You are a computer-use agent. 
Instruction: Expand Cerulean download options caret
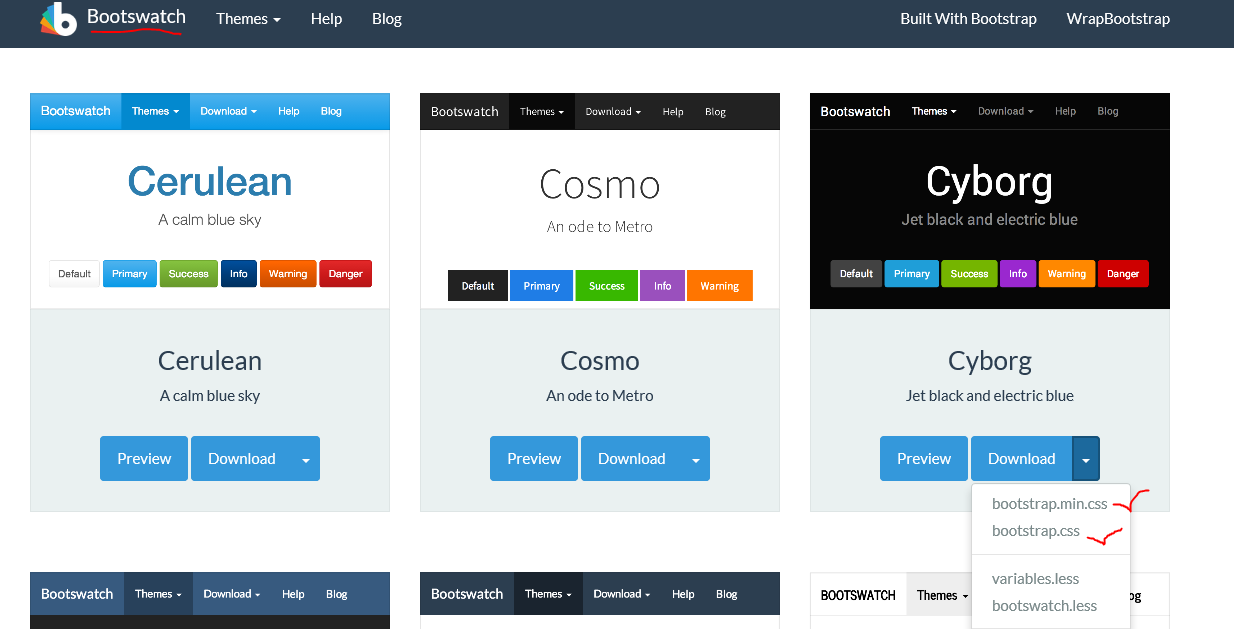coord(306,459)
